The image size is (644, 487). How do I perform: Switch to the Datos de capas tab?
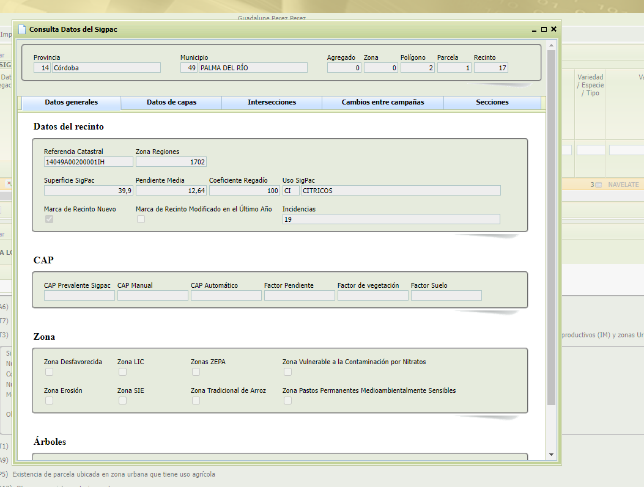[171, 103]
